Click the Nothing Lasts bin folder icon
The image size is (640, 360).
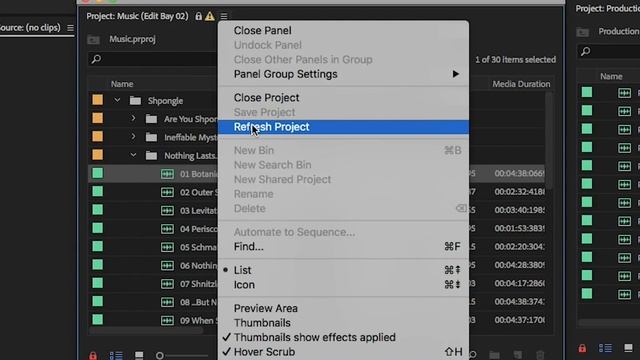(x=151, y=156)
